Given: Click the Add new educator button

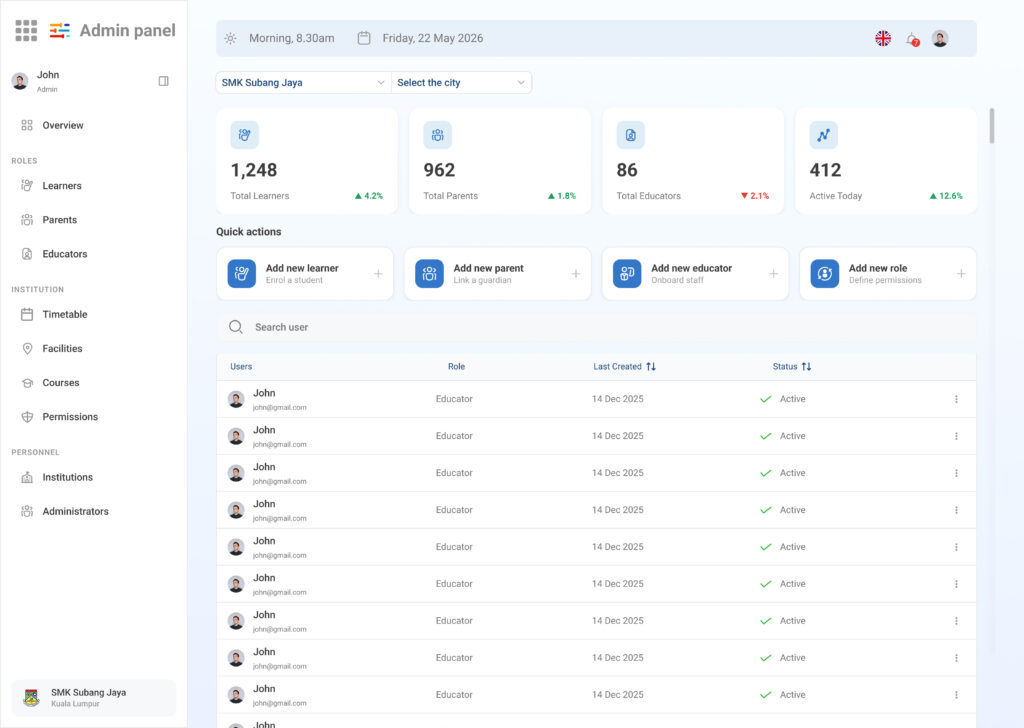Looking at the screenshot, I should pyautogui.click(x=695, y=274).
